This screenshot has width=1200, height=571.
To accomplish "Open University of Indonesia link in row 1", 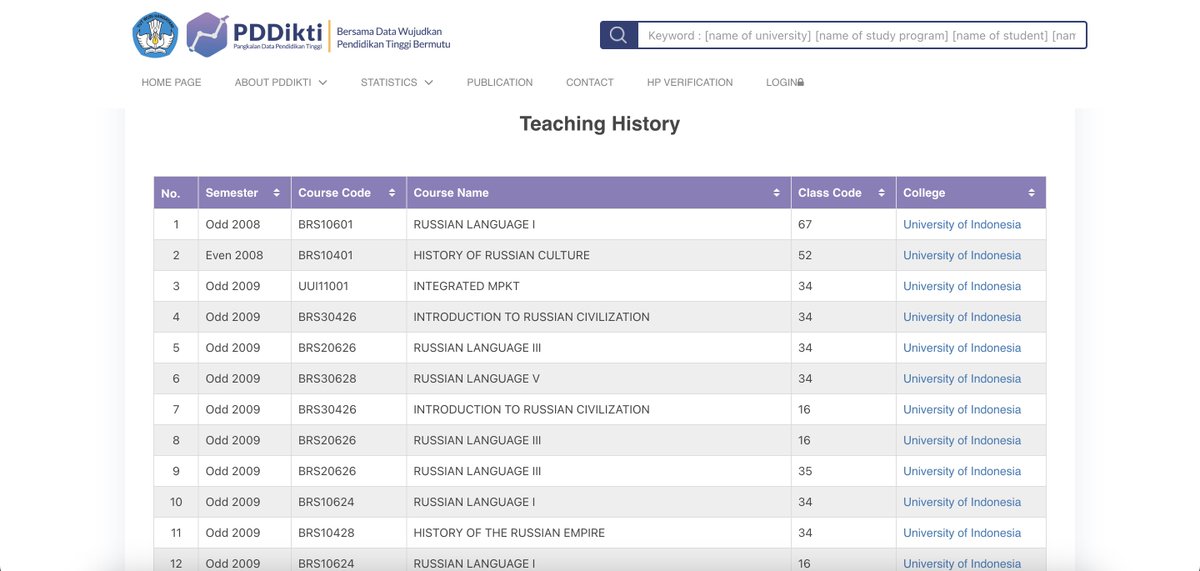I will point(962,224).
